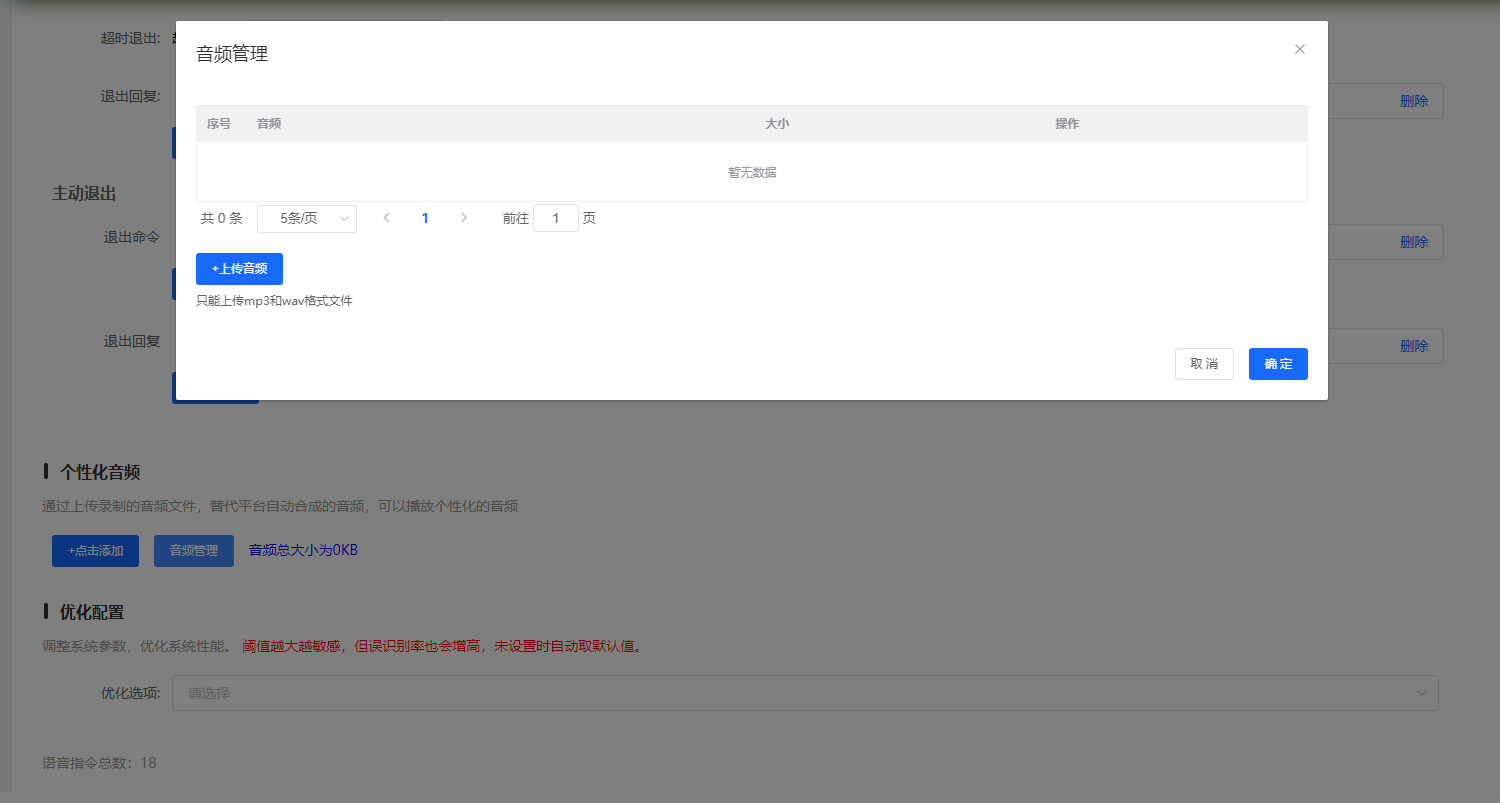This screenshot has height=803, width=1500.
Task: Click 点击添加 under 个性化音频
Action: pyautogui.click(x=95, y=550)
